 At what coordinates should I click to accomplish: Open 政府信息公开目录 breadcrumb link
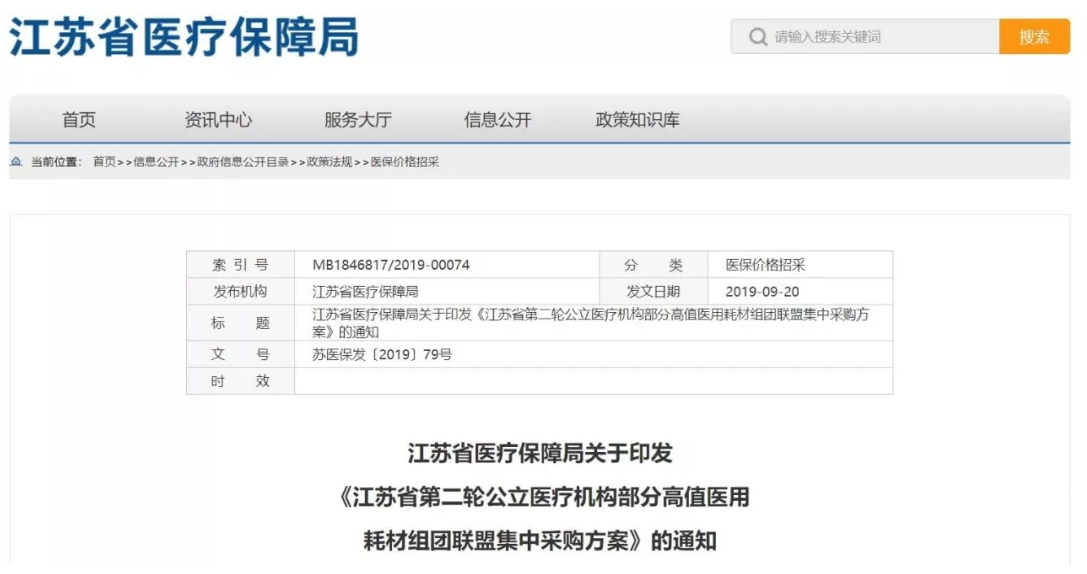tap(242, 162)
